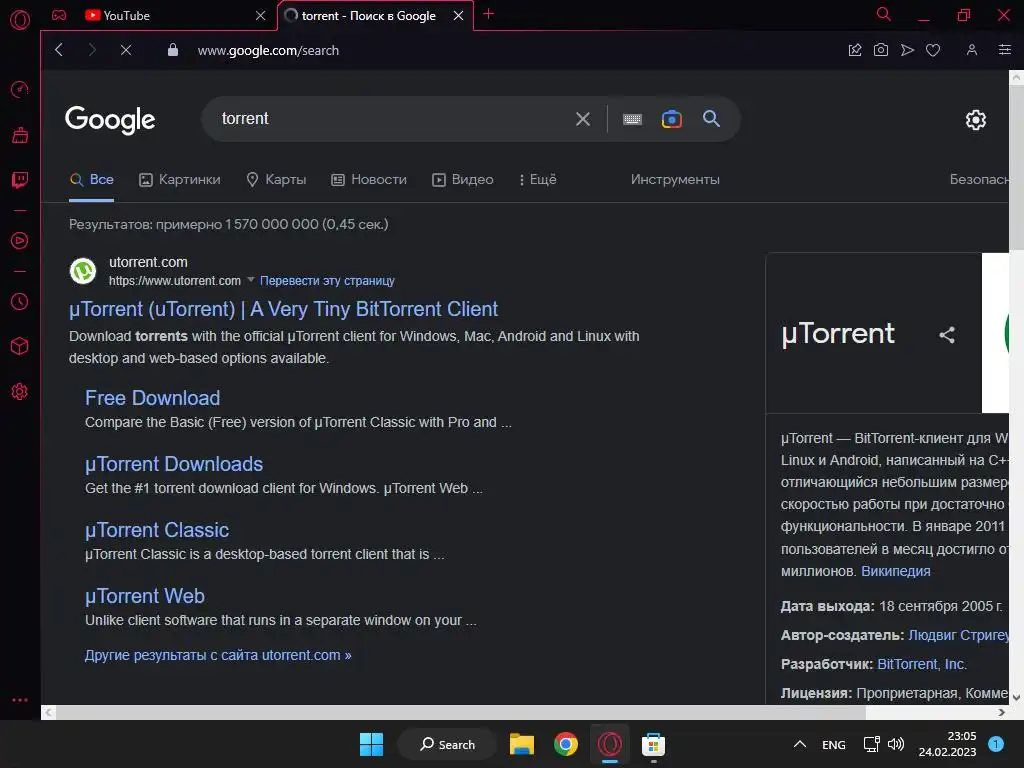The width and height of the screenshot is (1024, 768).
Task: Open the Easy Setup menu icon
Action: pyautogui.click(x=1004, y=50)
